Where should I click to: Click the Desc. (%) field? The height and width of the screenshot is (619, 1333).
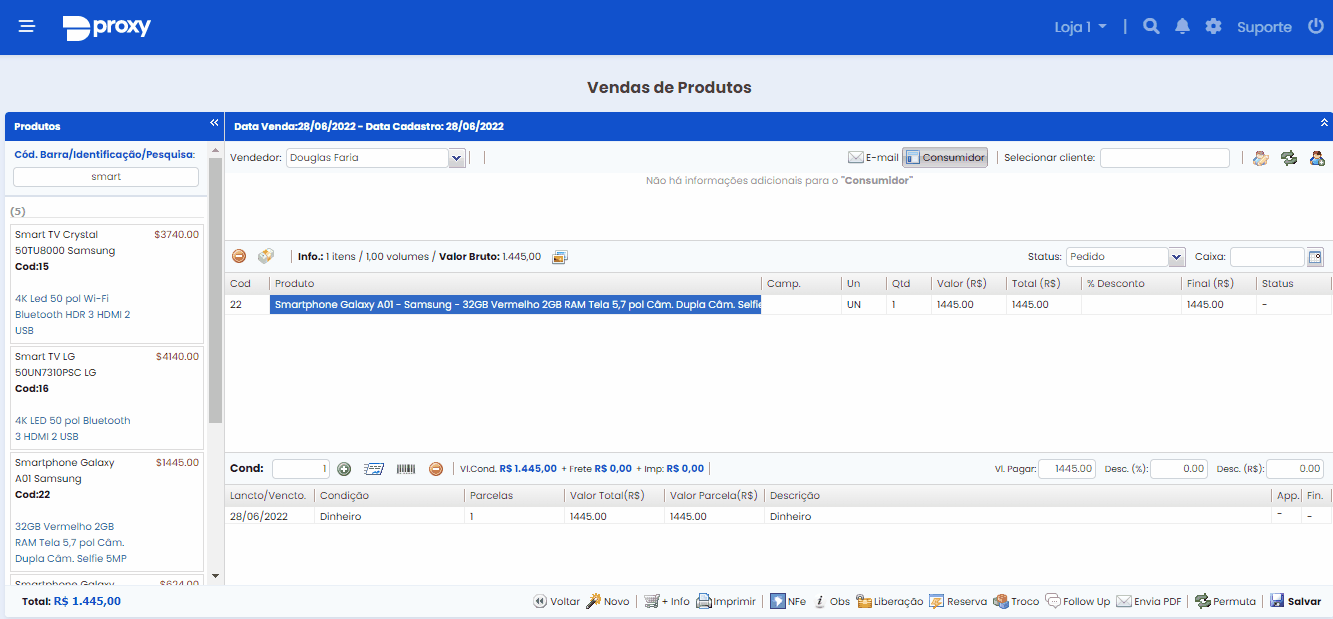click(1179, 469)
